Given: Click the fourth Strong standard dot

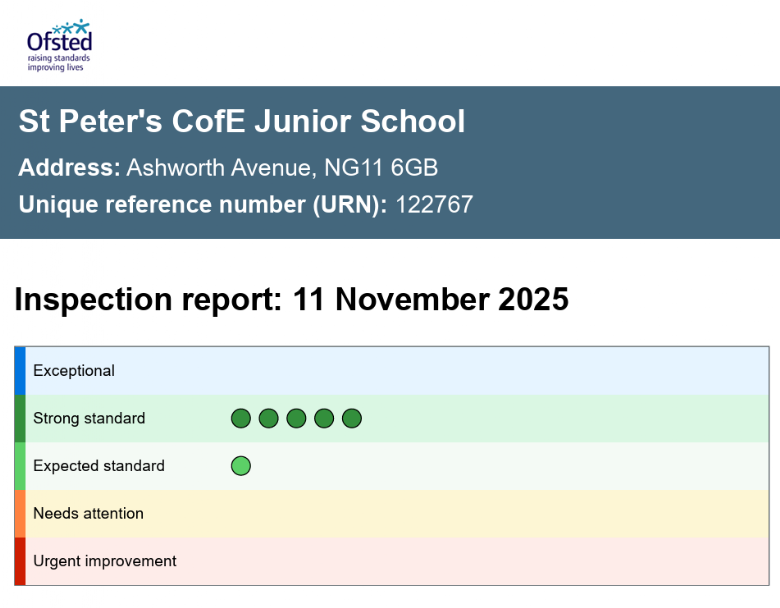Looking at the screenshot, I should pyautogui.click(x=324, y=418).
